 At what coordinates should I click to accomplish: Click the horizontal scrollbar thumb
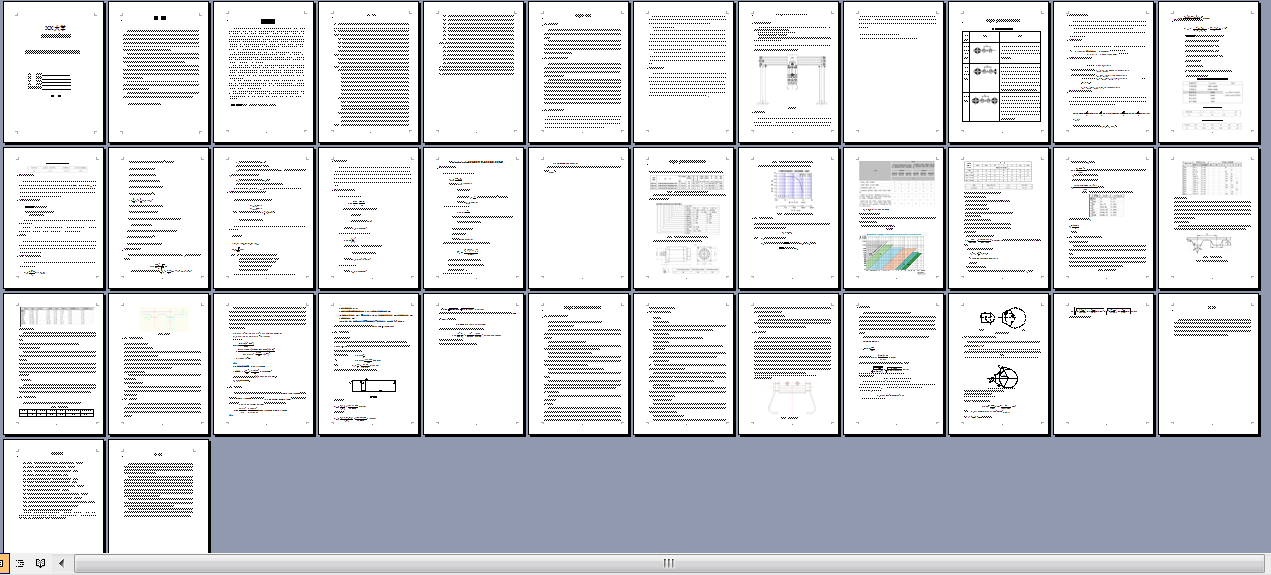click(667, 563)
